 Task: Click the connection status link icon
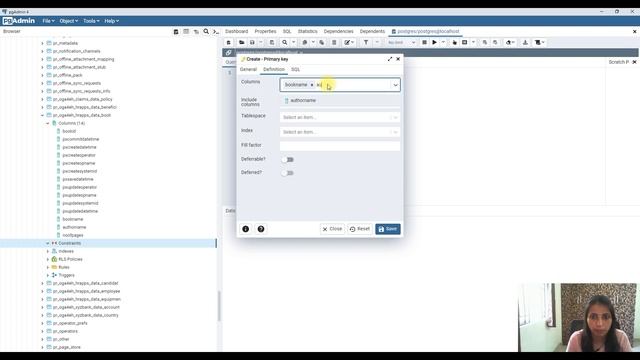(229, 53)
